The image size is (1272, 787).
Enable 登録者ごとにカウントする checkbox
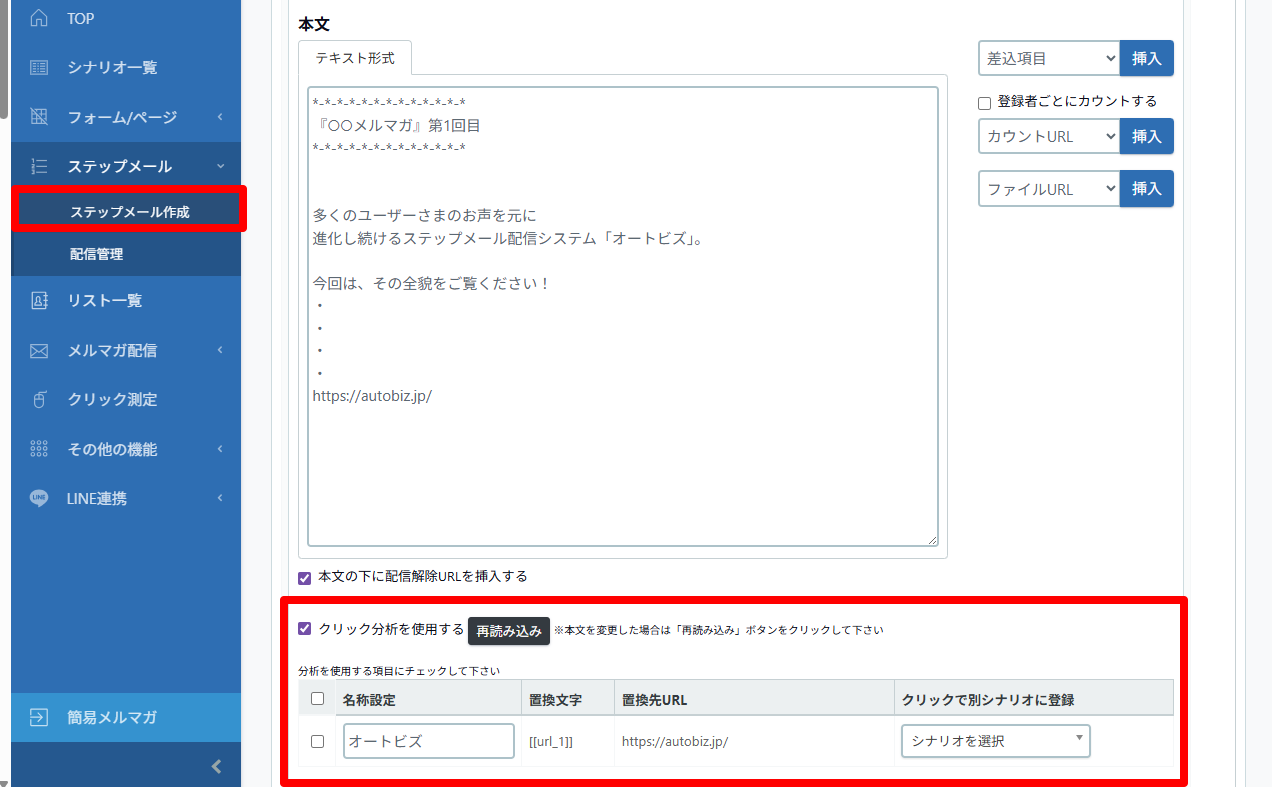pos(984,102)
